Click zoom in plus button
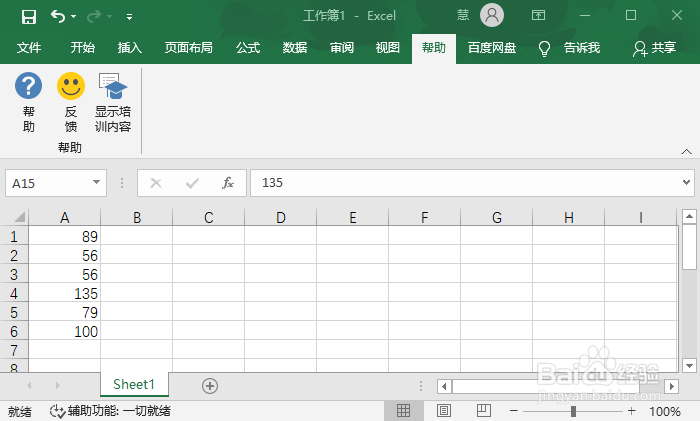This screenshot has height=421, width=700. tap(631, 411)
